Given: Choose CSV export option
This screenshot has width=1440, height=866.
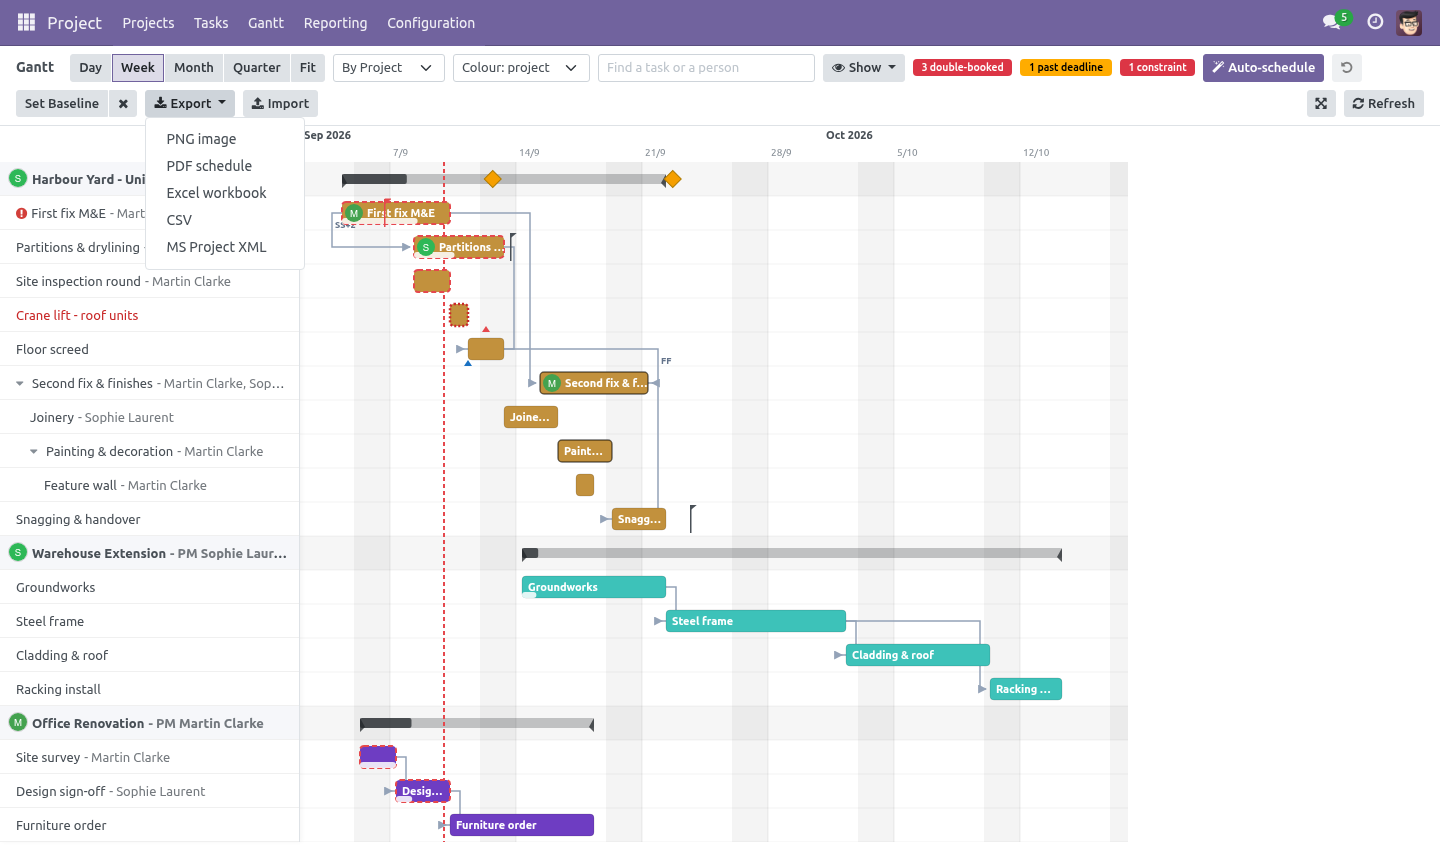Looking at the screenshot, I should point(225,220).
